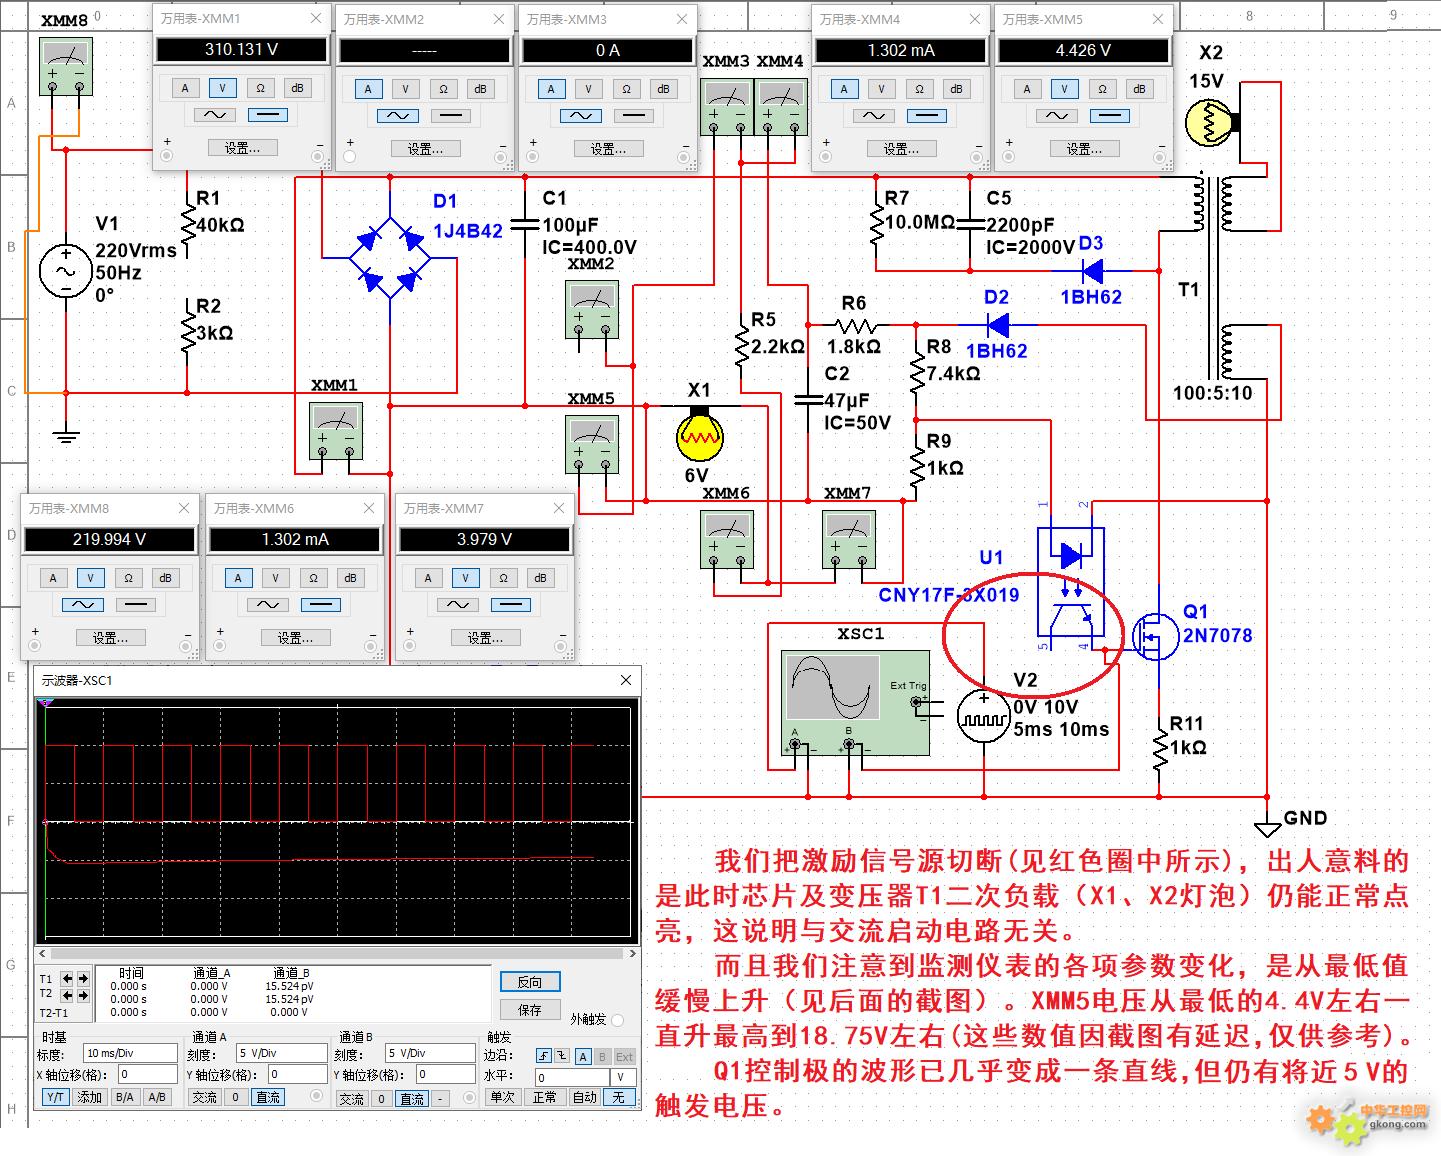Move oscilloscope cursor T2 right

pyautogui.click(x=83, y=995)
